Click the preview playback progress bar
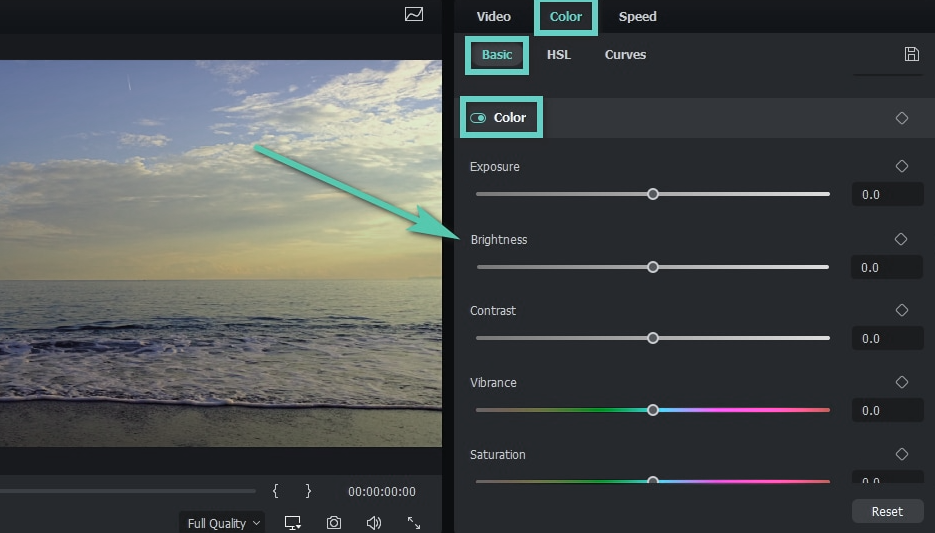The image size is (935, 533). [x=128, y=491]
